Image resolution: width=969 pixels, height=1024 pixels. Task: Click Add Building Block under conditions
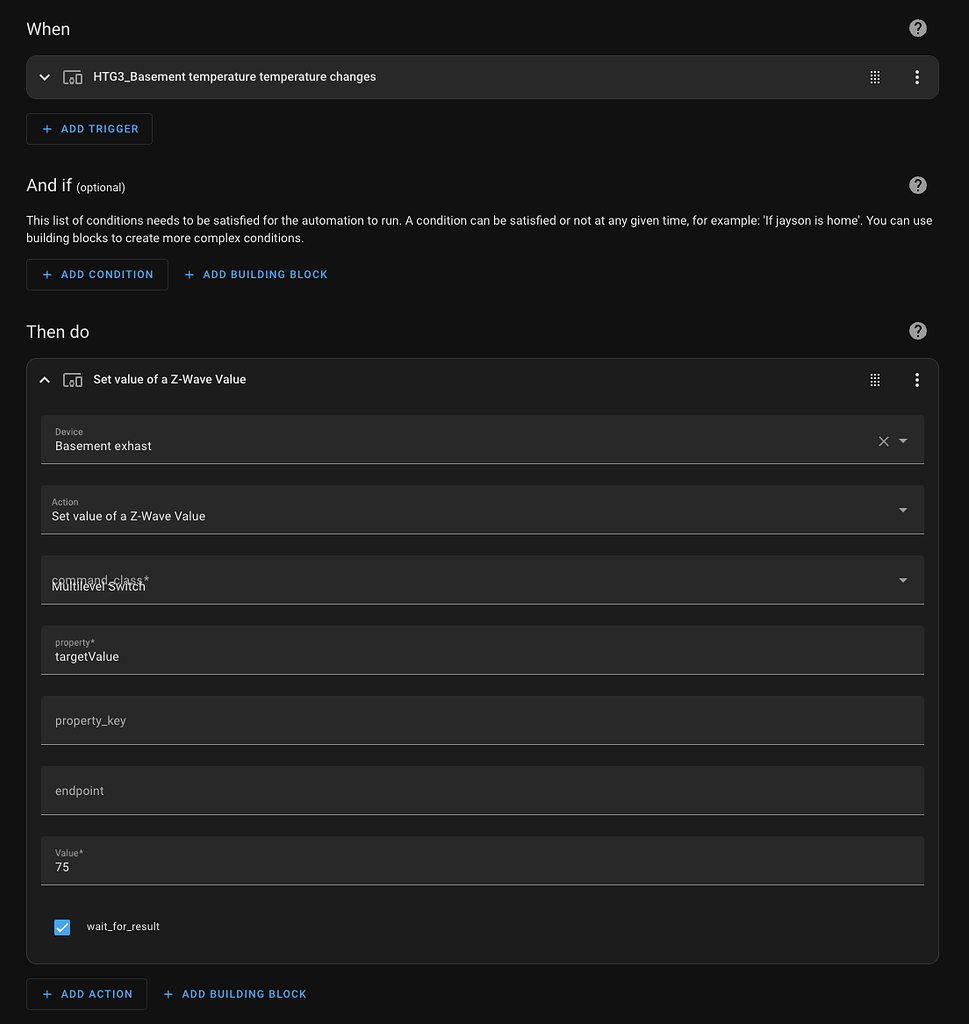point(256,274)
